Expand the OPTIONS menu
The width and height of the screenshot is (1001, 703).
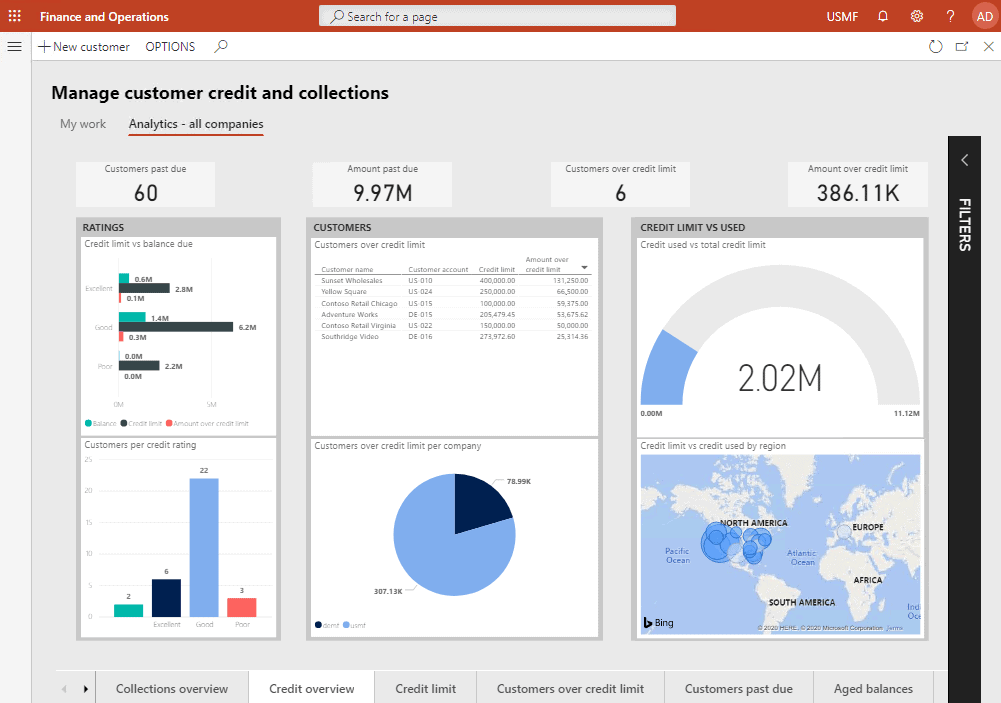tap(169, 46)
